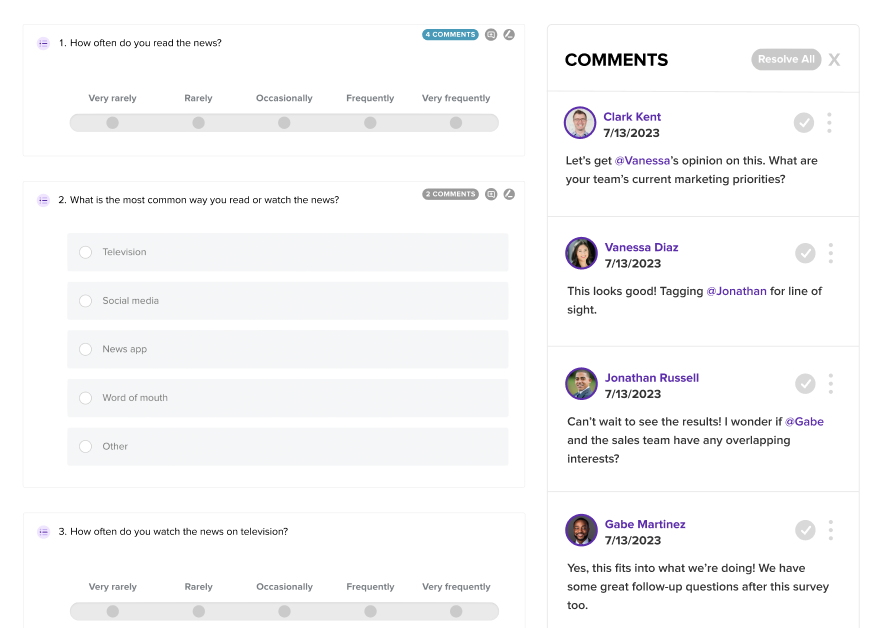Open the 4 Comments badge on question 1
This screenshot has height=628, width=869.
(450, 35)
